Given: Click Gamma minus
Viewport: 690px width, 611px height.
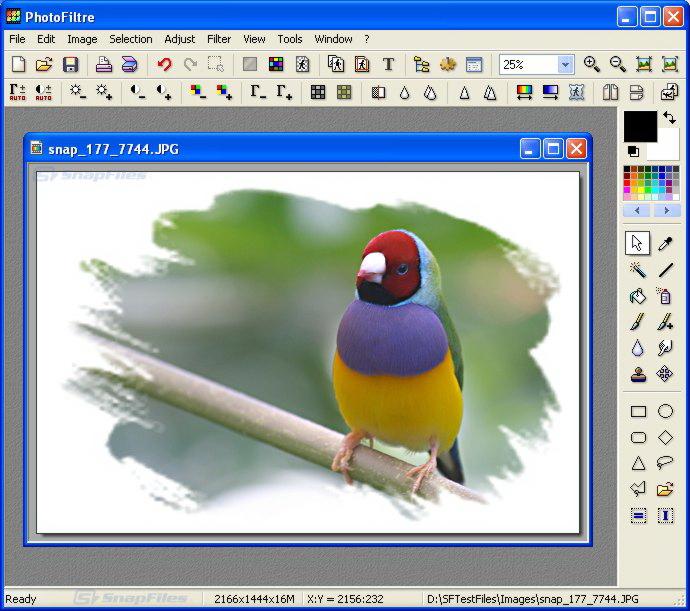Looking at the screenshot, I should click(258, 92).
